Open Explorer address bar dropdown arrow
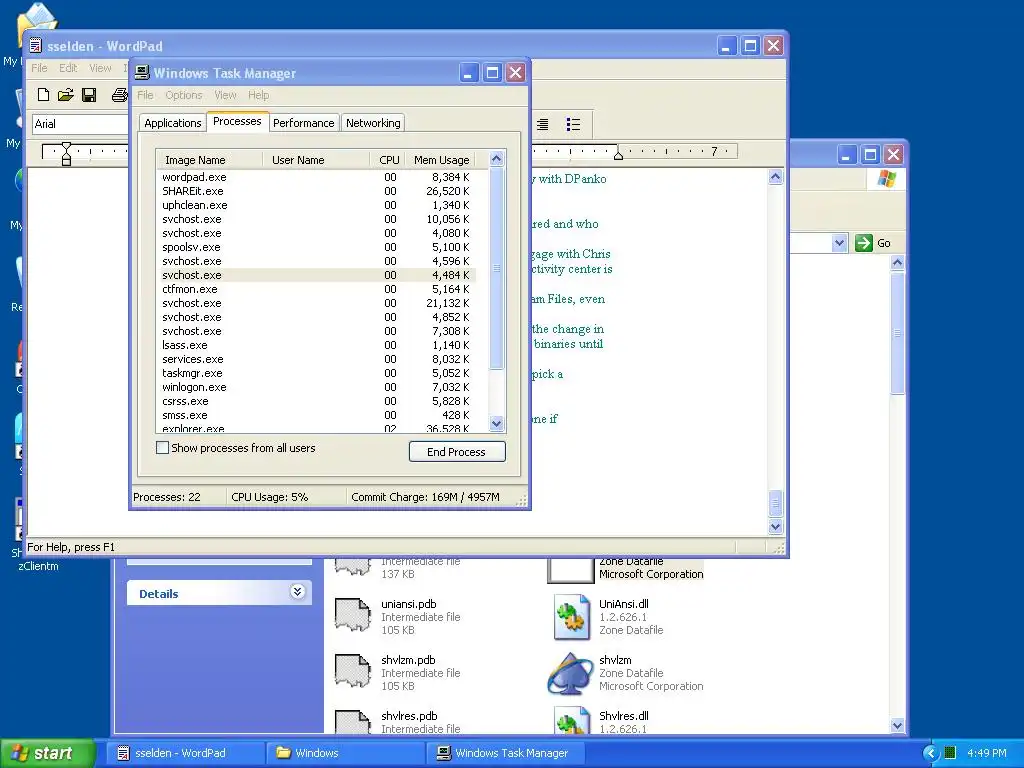The width and height of the screenshot is (1024, 768). pyautogui.click(x=839, y=243)
